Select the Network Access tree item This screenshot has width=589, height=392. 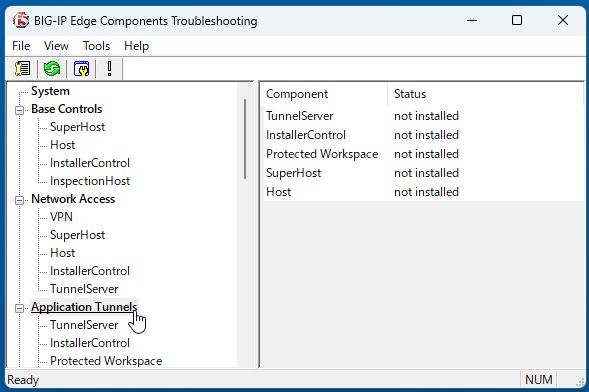pos(73,199)
